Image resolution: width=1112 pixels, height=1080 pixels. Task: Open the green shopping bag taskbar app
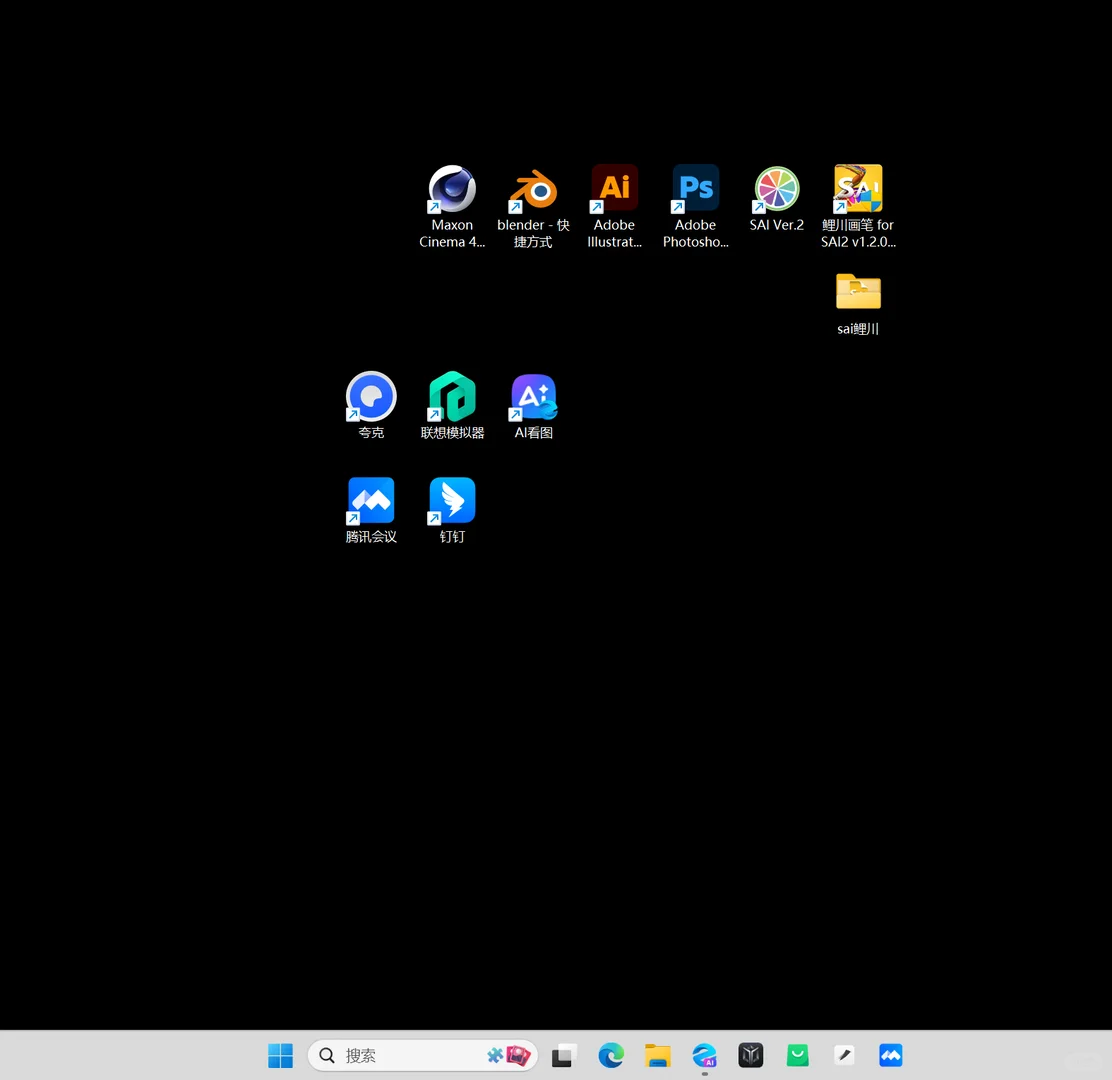coord(797,1055)
